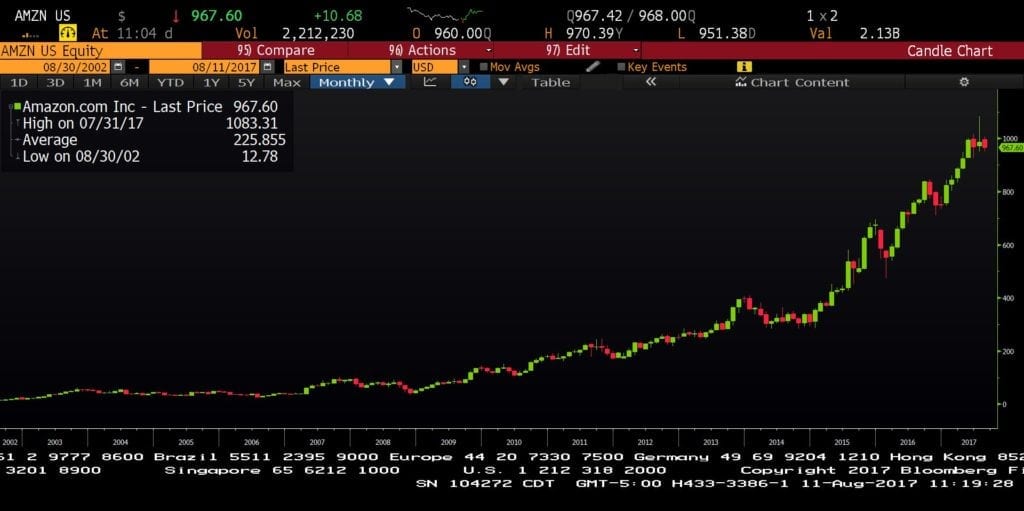Open chart type dropdown arrow

coord(503,82)
